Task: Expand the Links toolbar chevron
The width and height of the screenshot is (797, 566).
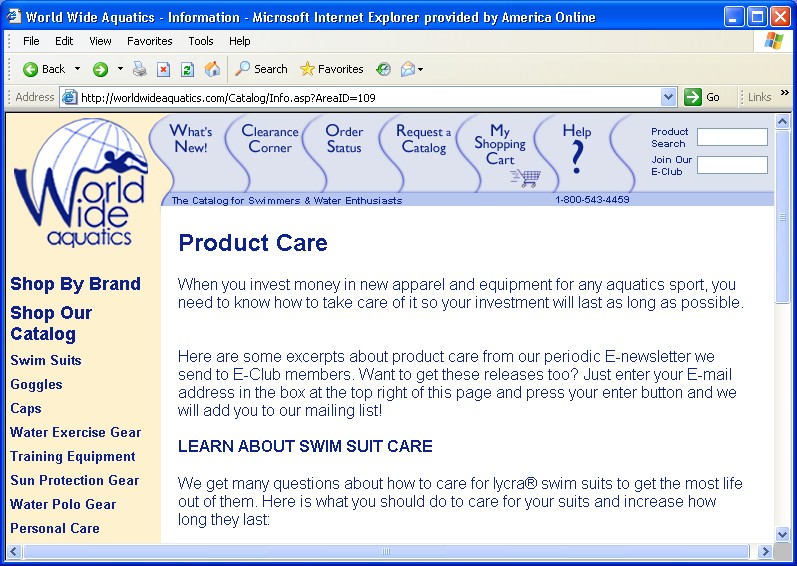Action: [784, 93]
